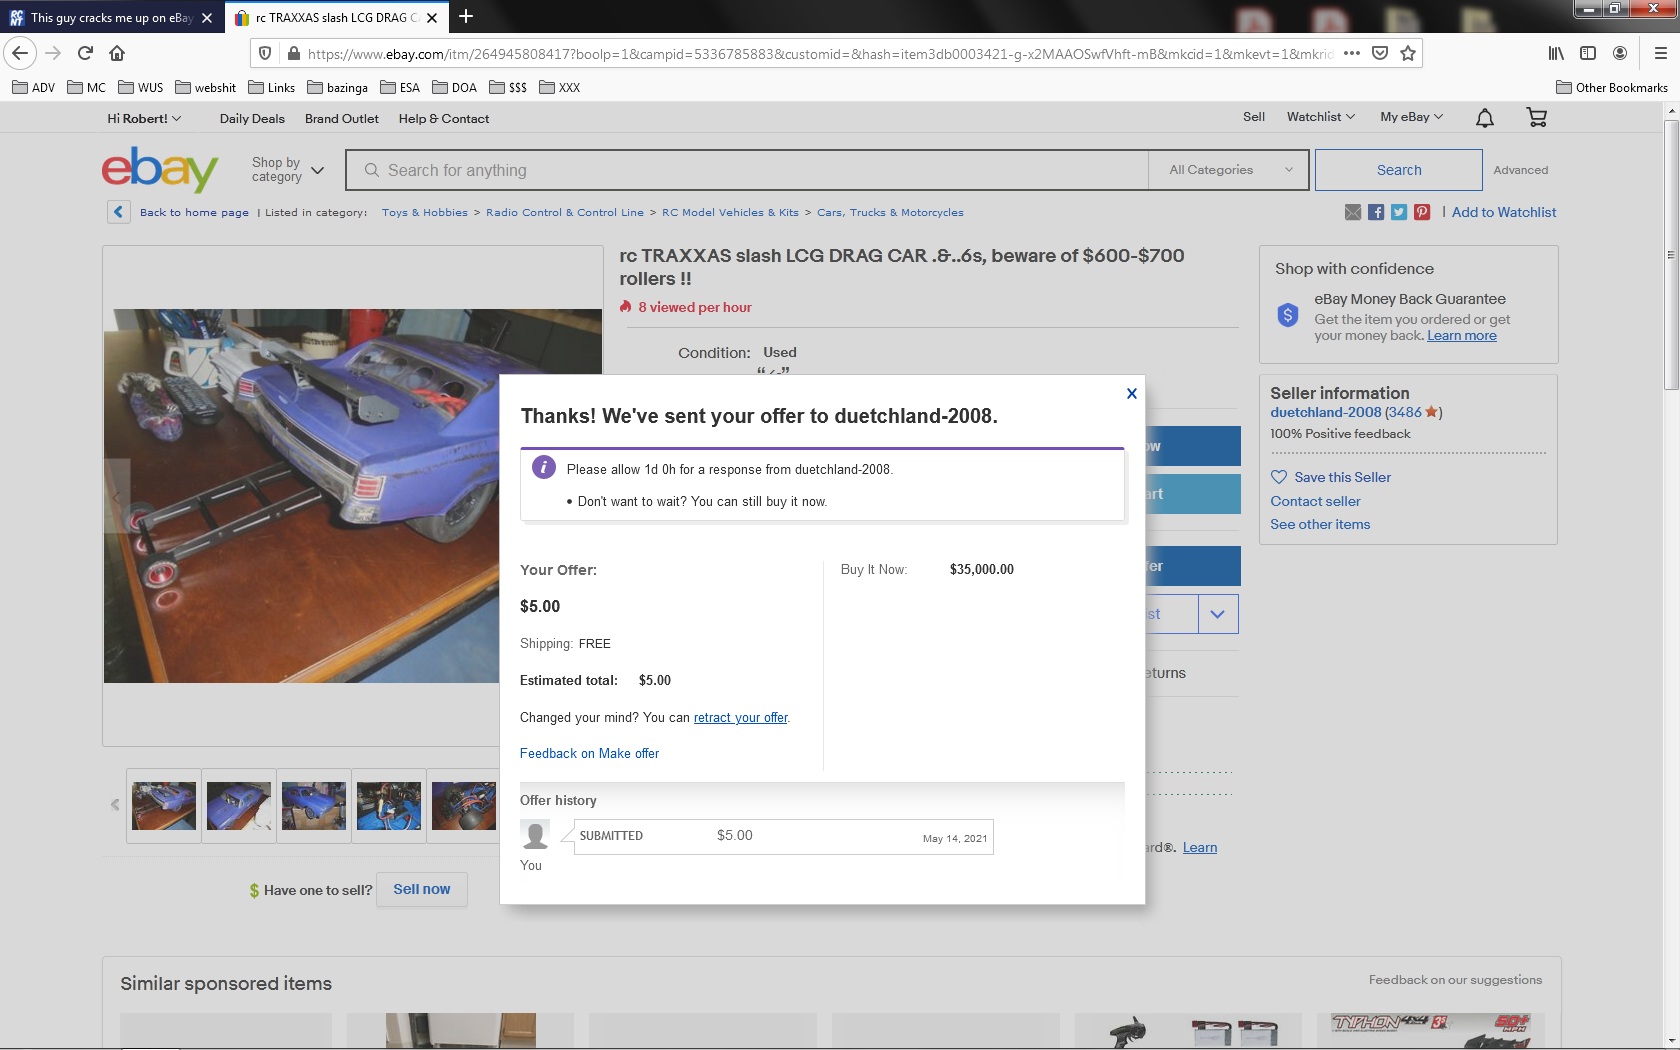Open a new browser tab

(x=466, y=17)
